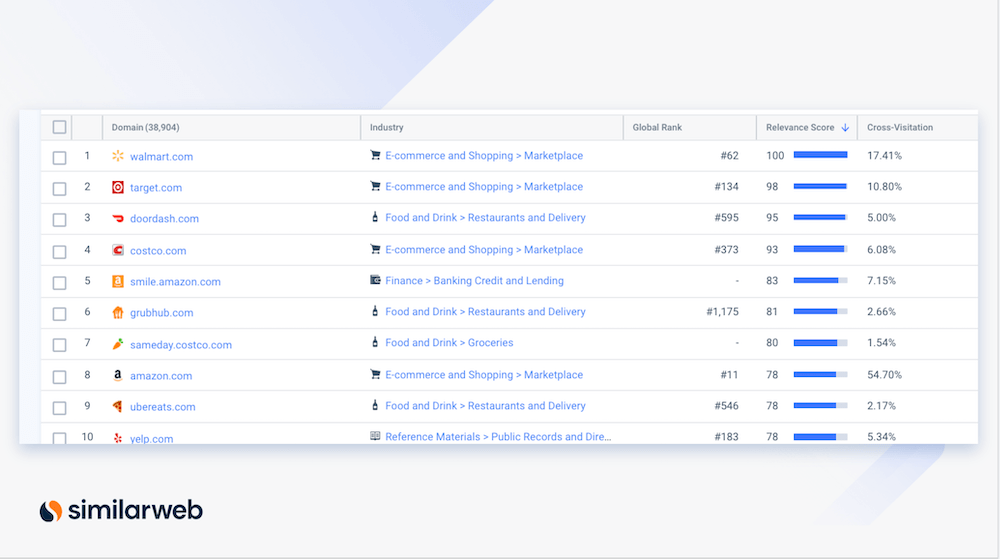1000x559 pixels.
Task: Click the DoorDash logo icon
Action: pyautogui.click(x=118, y=218)
